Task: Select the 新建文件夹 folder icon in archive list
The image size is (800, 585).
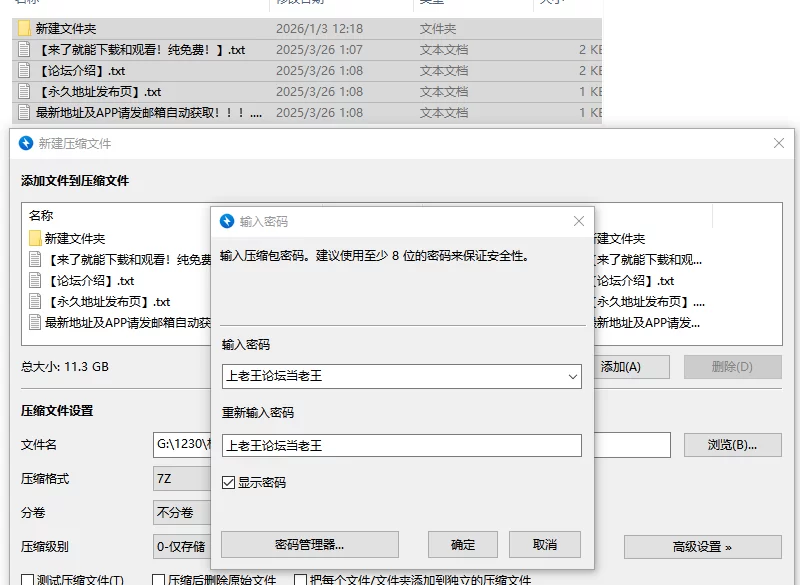Action: pos(35,238)
